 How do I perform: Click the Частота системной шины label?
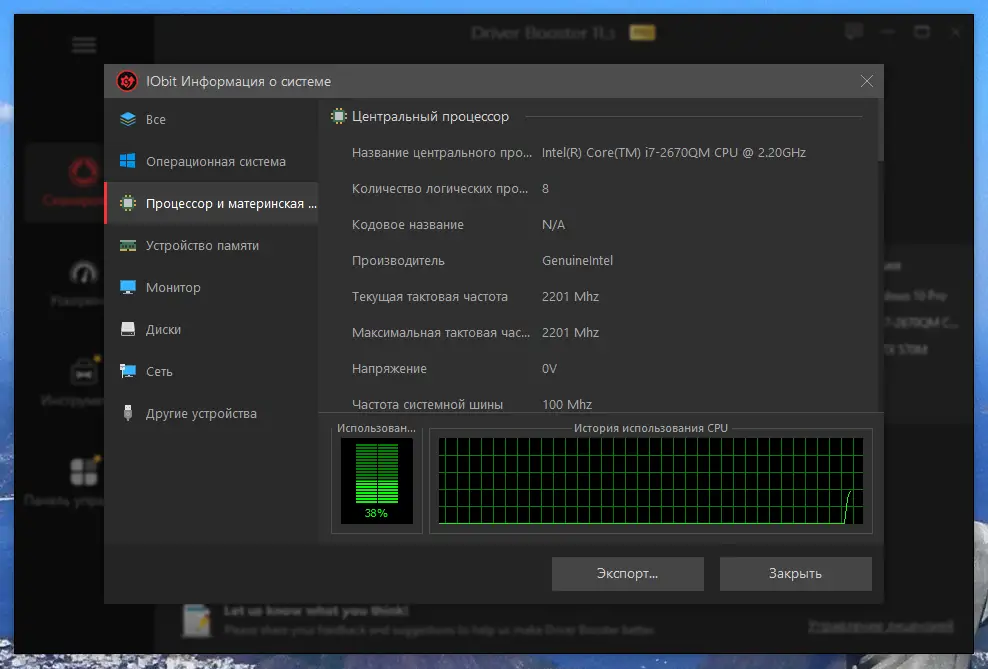[427, 404]
